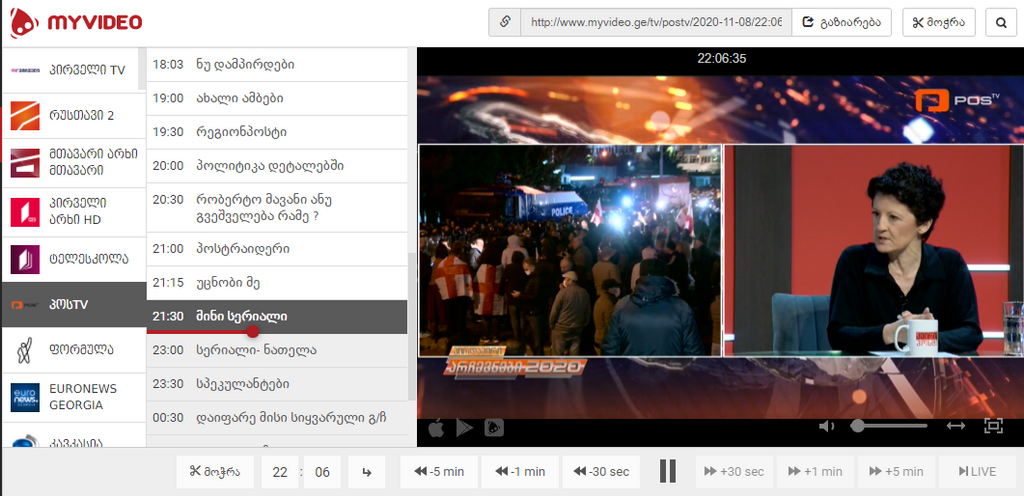Click the bottom მოჭრა cut button
Screen dimensions: 1024x496
214,472
